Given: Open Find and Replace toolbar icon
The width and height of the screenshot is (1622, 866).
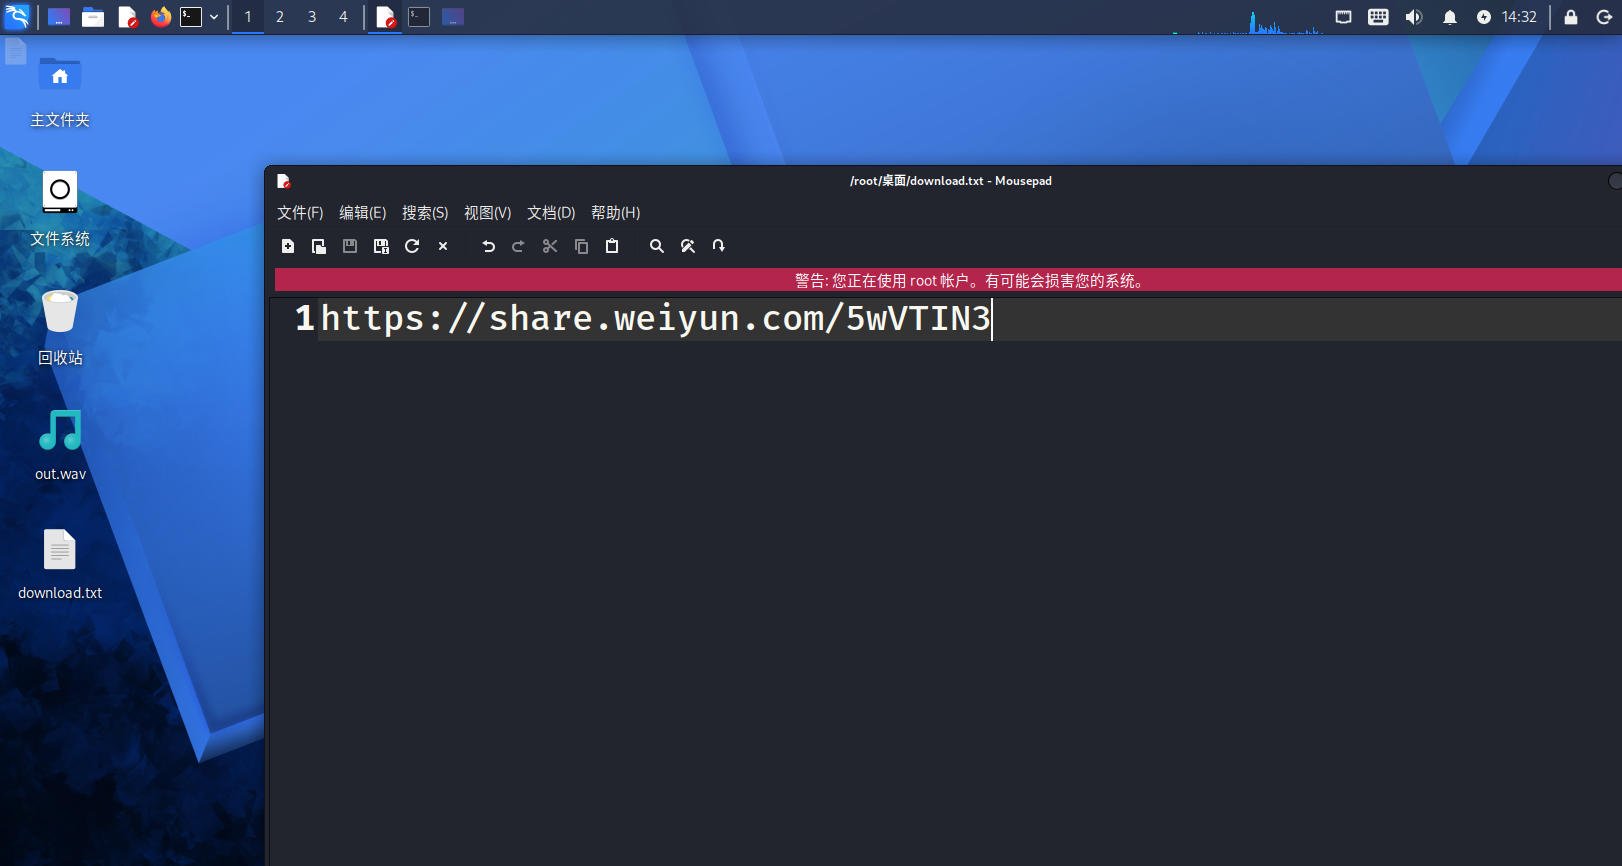Looking at the screenshot, I should pos(688,246).
